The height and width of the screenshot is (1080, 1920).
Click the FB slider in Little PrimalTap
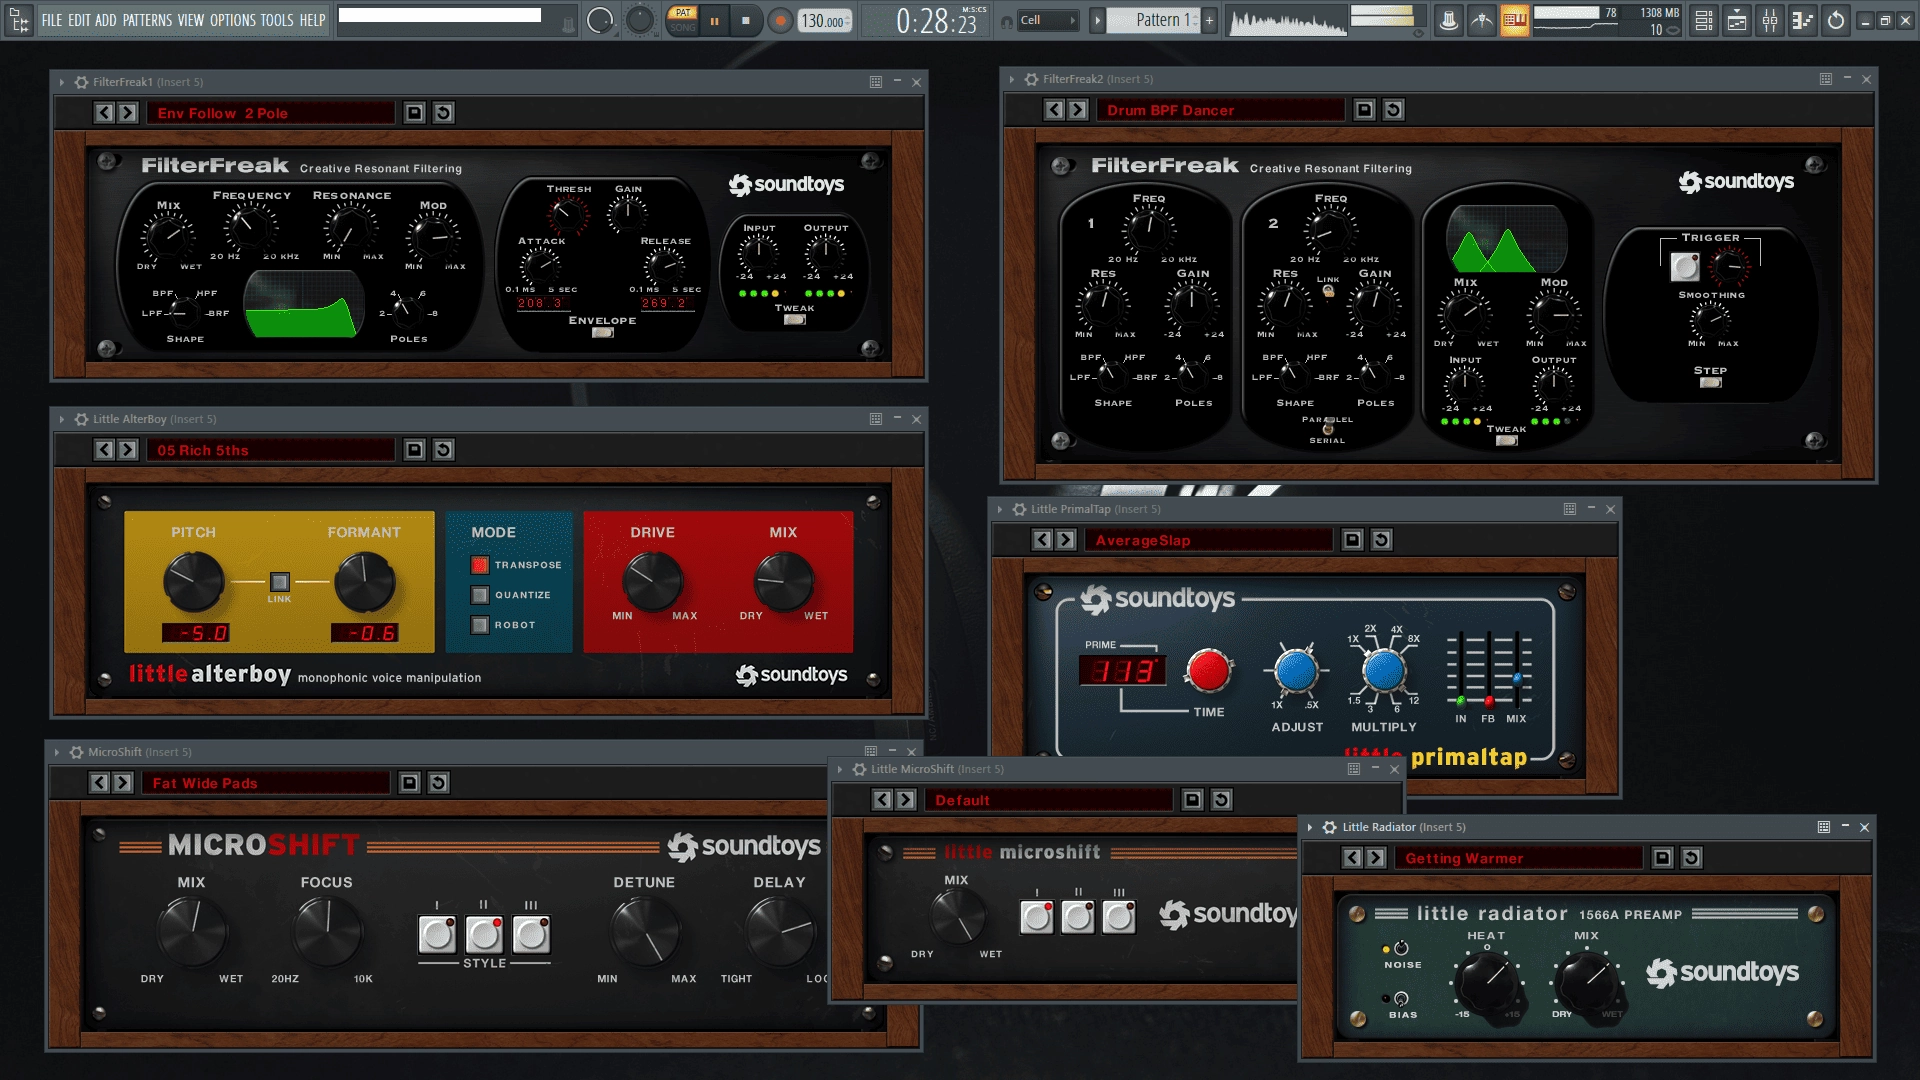pos(1489,700)
